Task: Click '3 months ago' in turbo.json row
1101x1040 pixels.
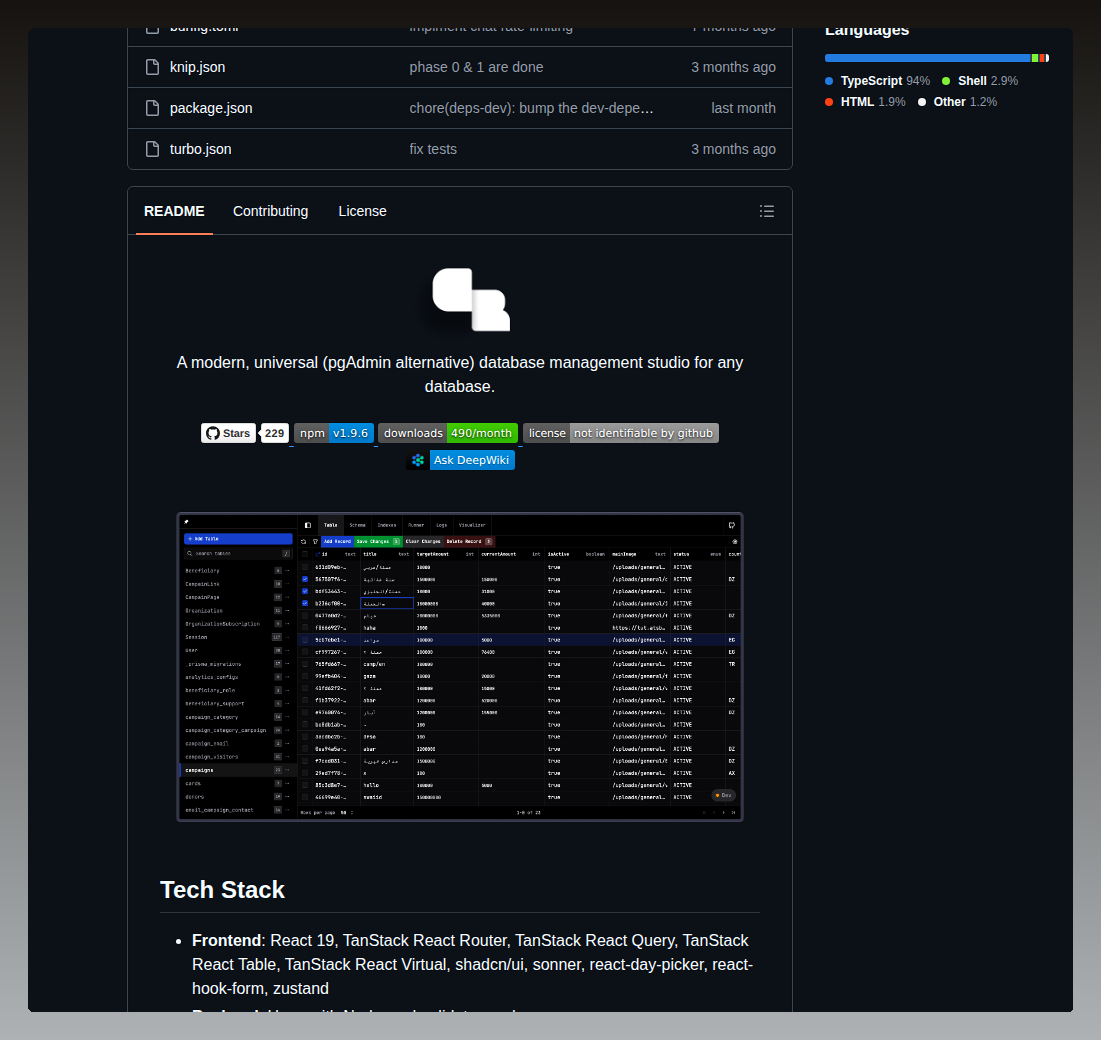Action: point(733,149)
